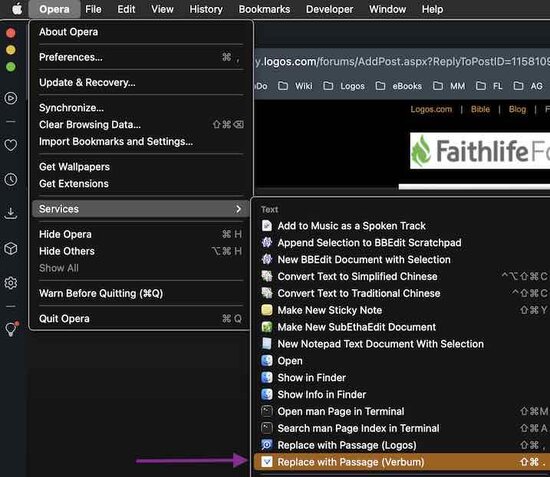
Task: Choose Hide Others
Action: 141,251
